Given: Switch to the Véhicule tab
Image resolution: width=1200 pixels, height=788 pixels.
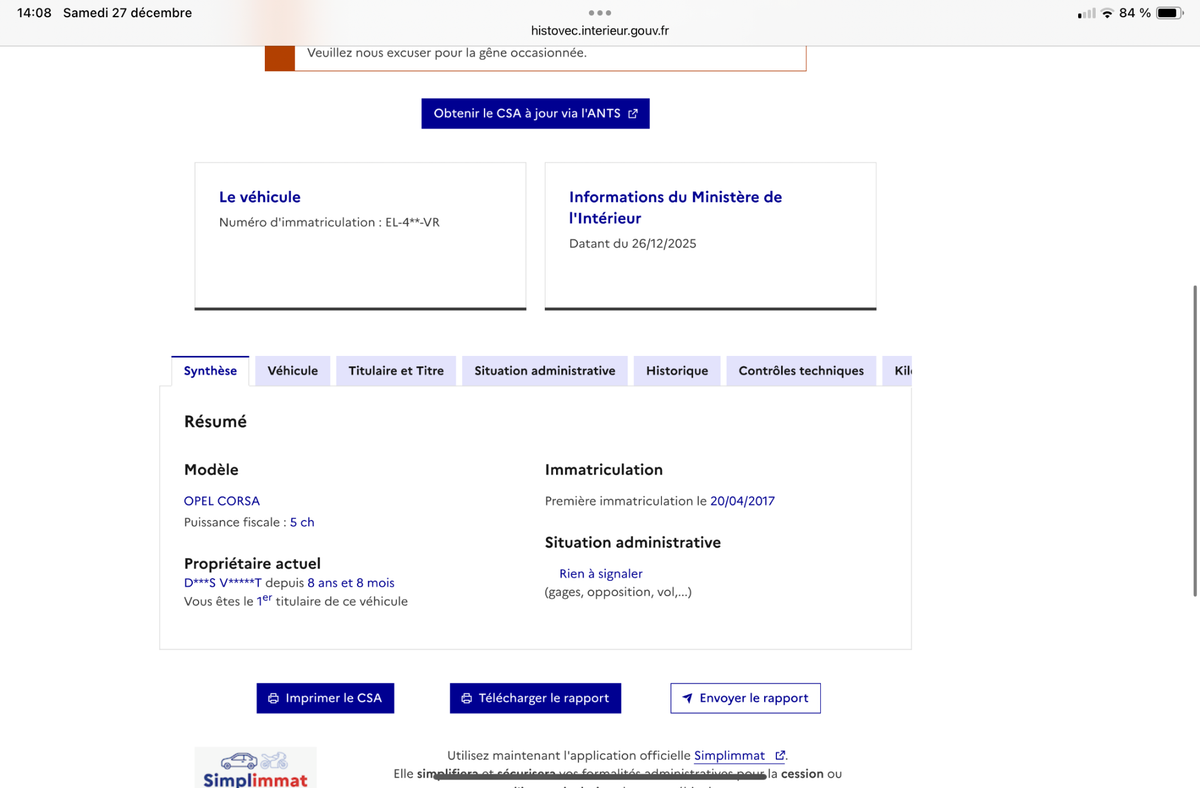Looking at the screenshot, I should point(292,370).
